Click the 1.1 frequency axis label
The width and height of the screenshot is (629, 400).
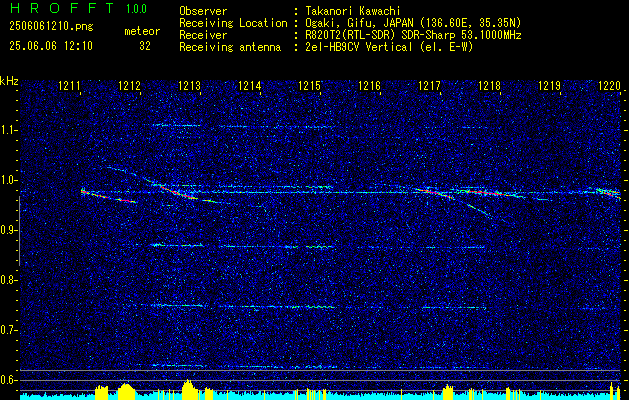(x=7, y=130)
